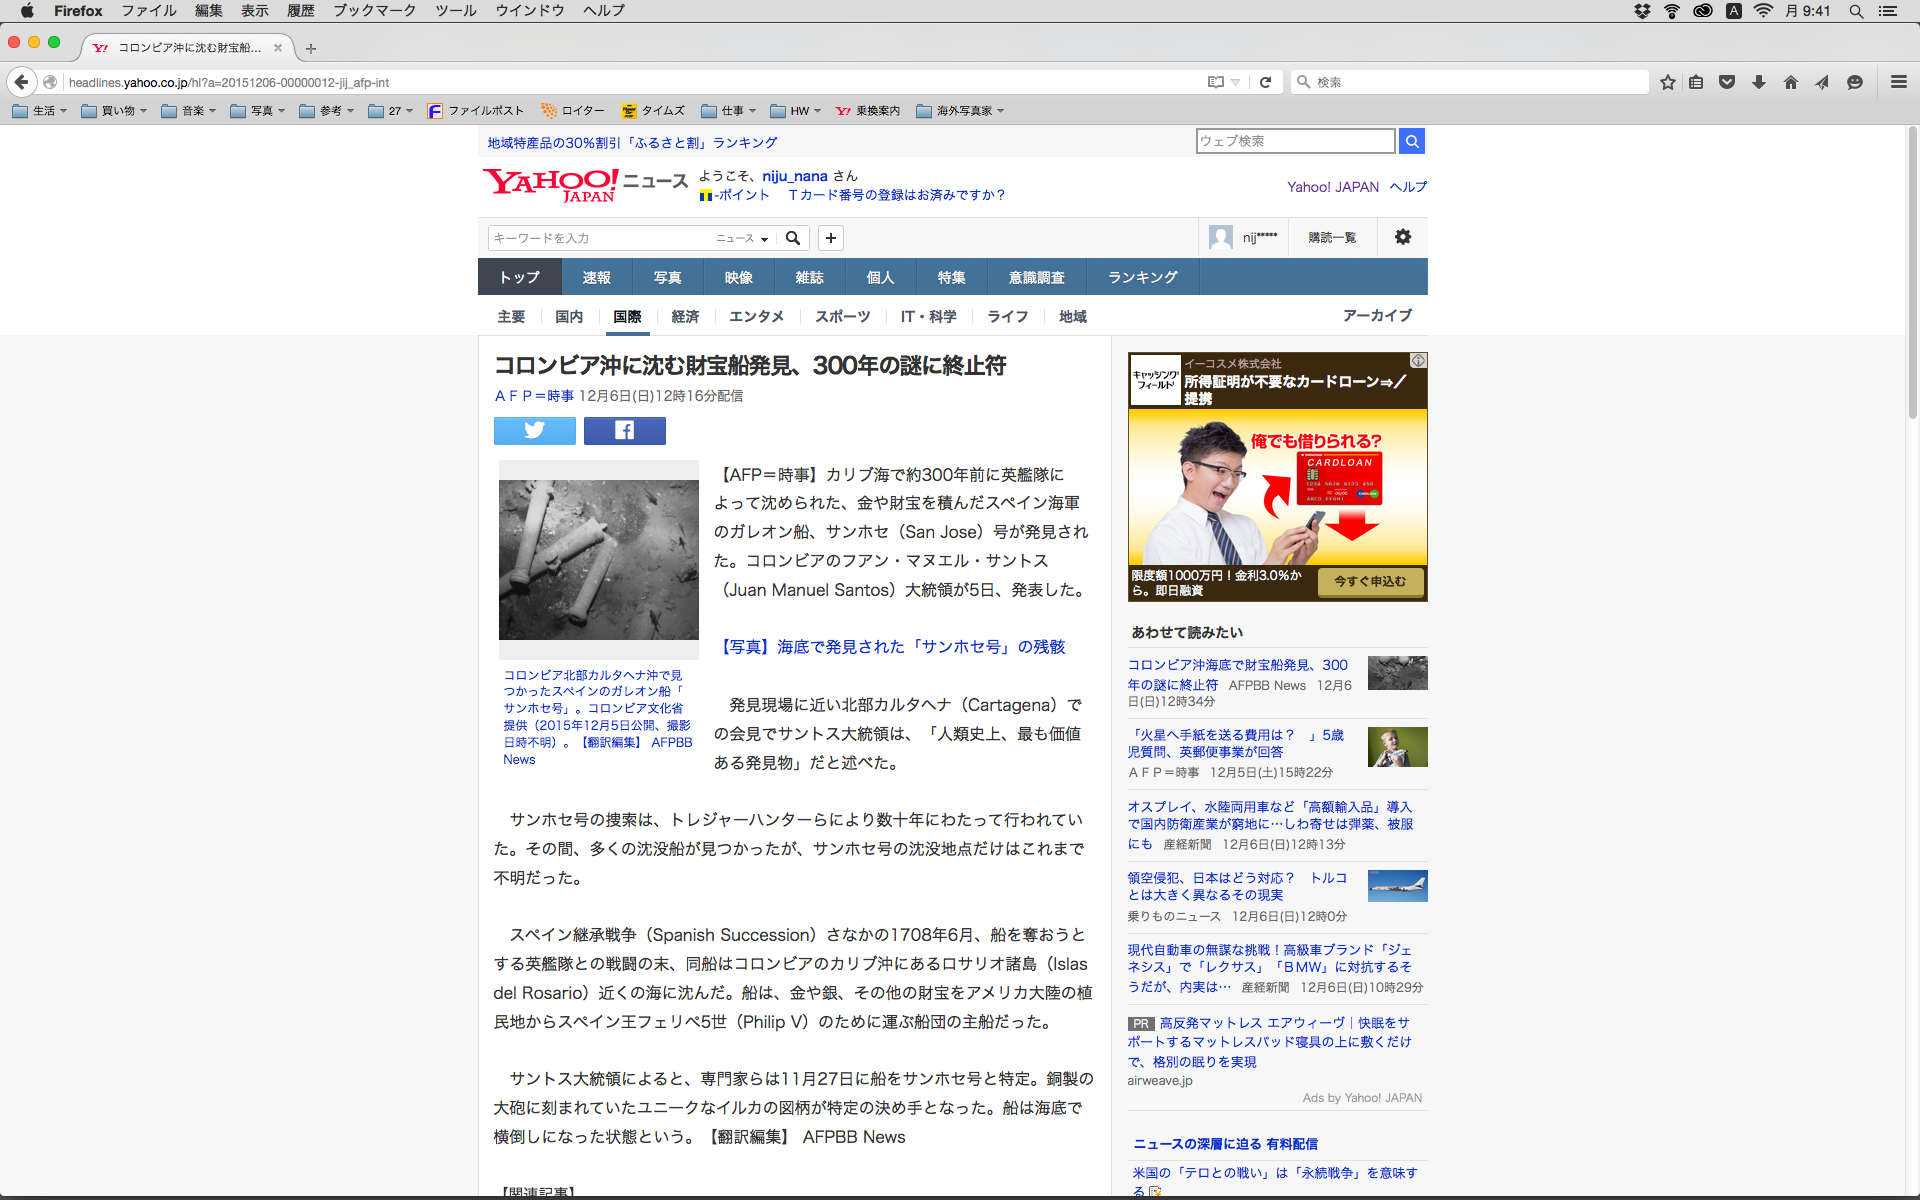
Task: Open the Firefox hamburger menu
Action: [1898, 82]
